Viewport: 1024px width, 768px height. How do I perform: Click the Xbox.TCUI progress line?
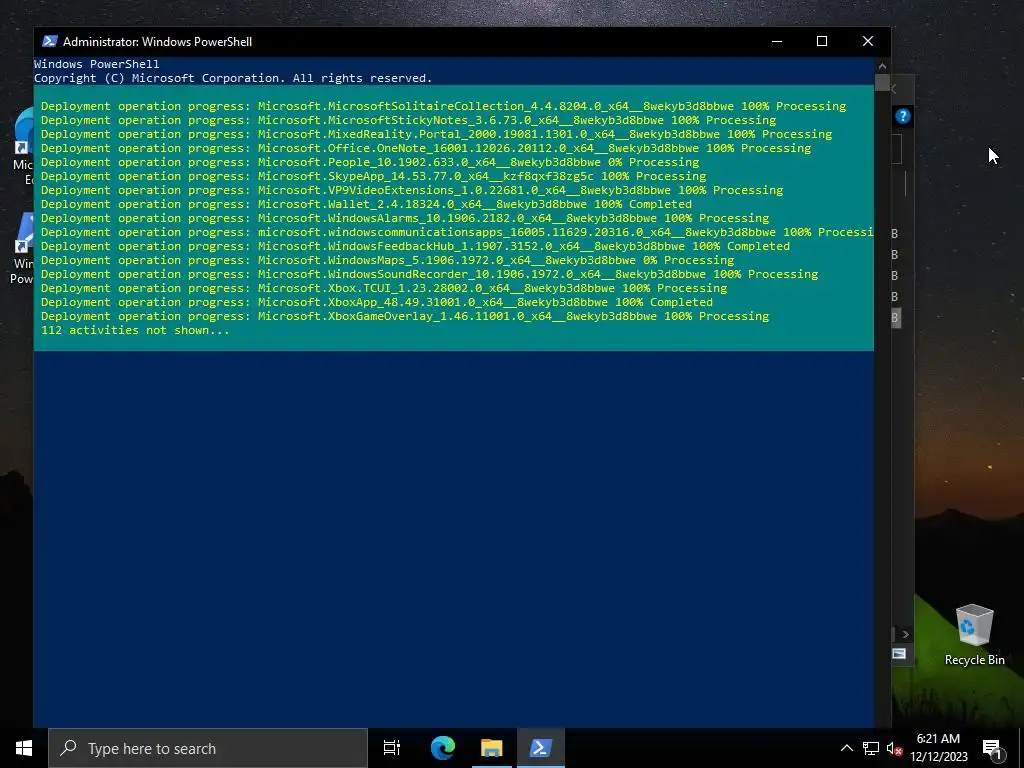pos(384,288)
